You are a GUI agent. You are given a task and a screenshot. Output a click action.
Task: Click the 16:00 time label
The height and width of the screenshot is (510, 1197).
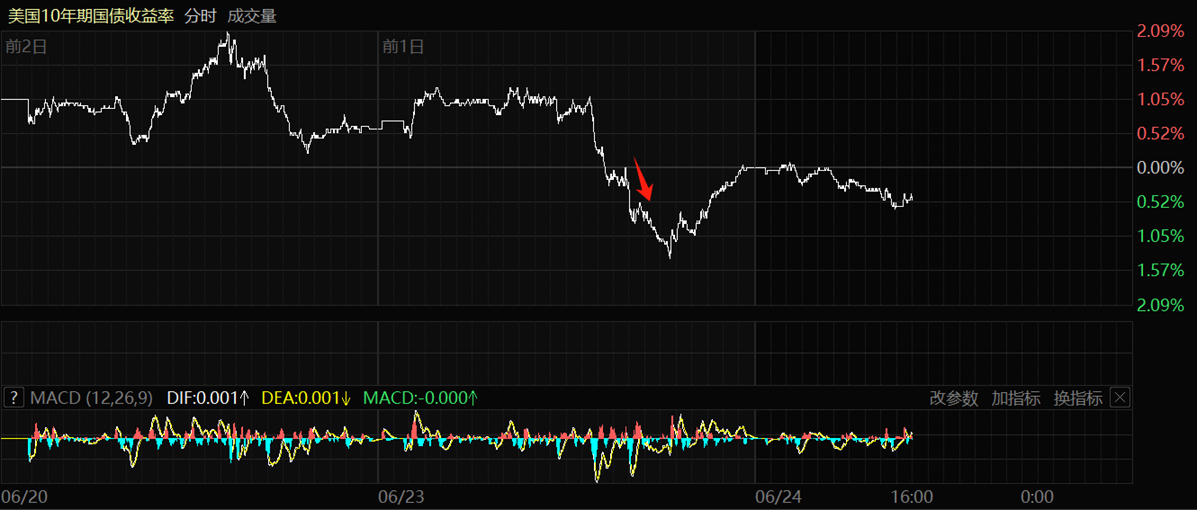pyautogui.click(x=913, y=497)
